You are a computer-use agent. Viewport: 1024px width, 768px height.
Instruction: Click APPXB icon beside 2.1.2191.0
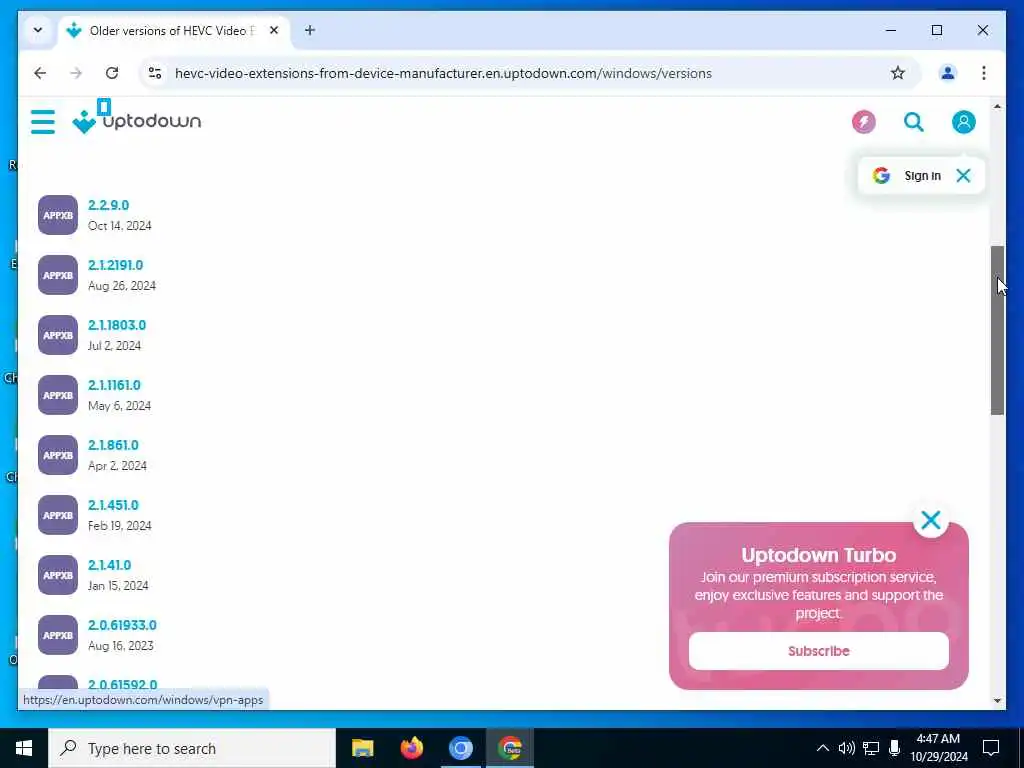click(57, 275)
